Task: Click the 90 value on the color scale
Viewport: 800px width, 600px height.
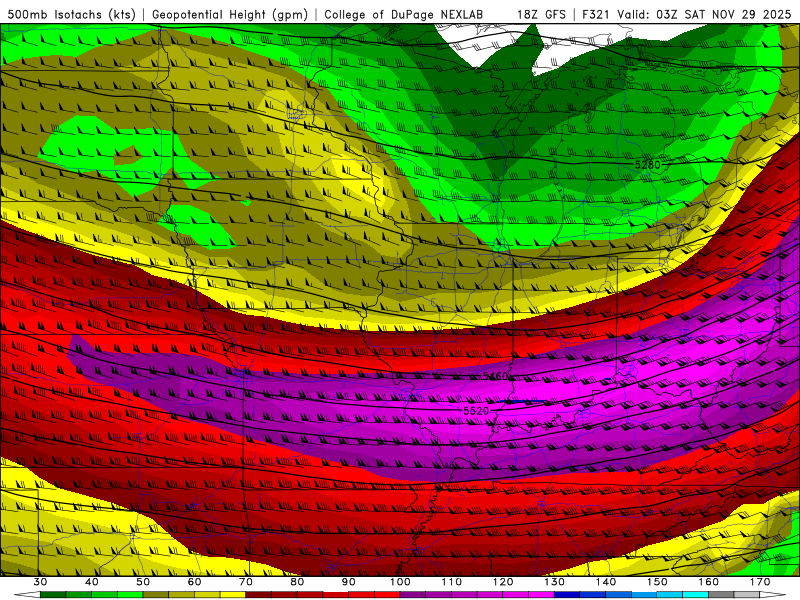Action: coord(349,582)
